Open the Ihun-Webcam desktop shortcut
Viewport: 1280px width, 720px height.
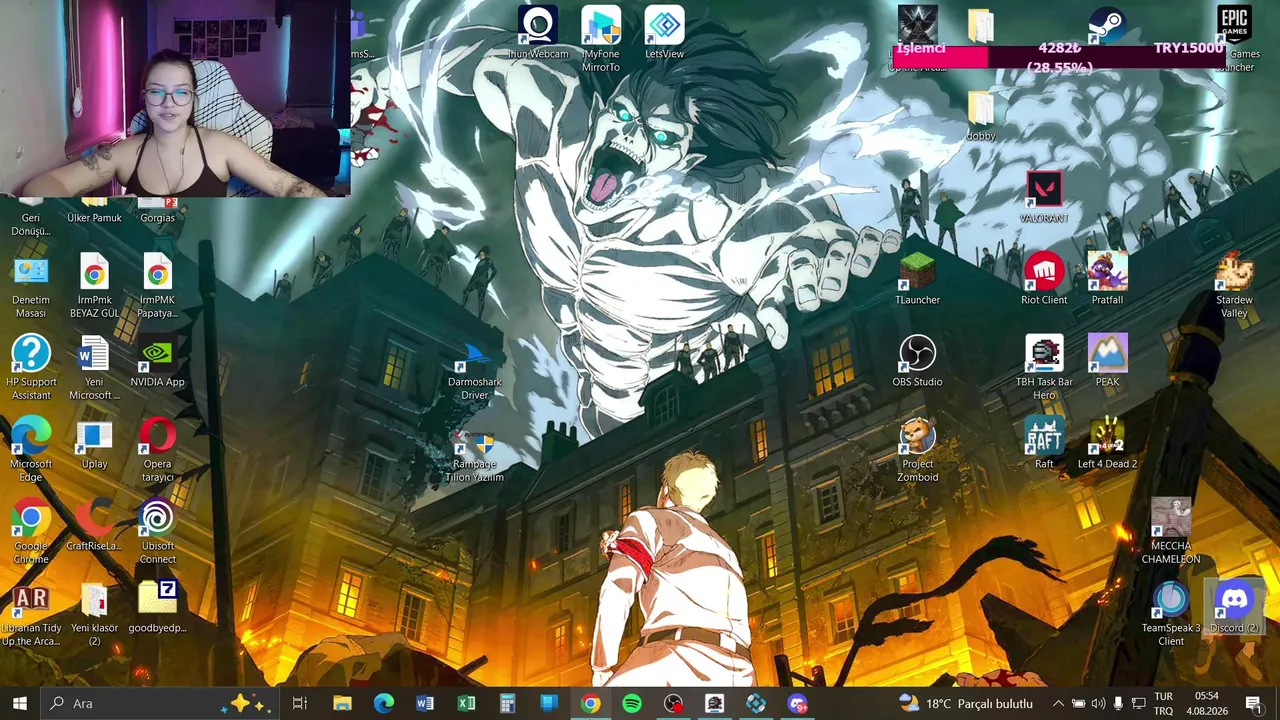(538, 34)
